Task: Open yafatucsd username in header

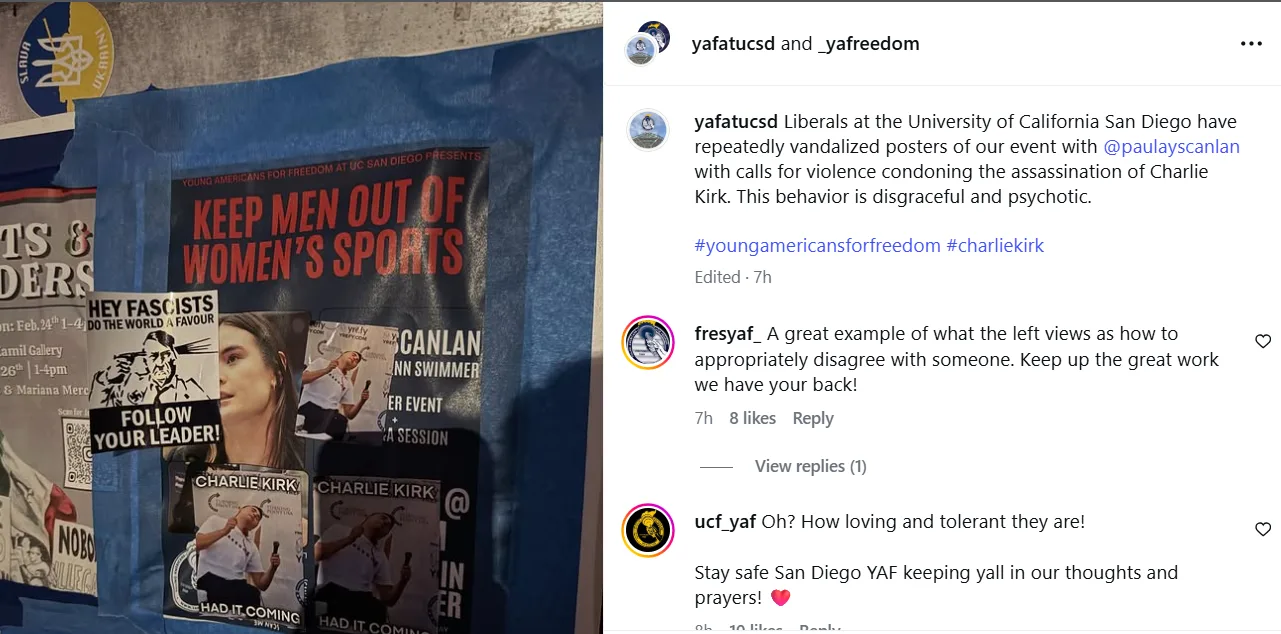Action: pyautogui.click(x=733, y=44)
